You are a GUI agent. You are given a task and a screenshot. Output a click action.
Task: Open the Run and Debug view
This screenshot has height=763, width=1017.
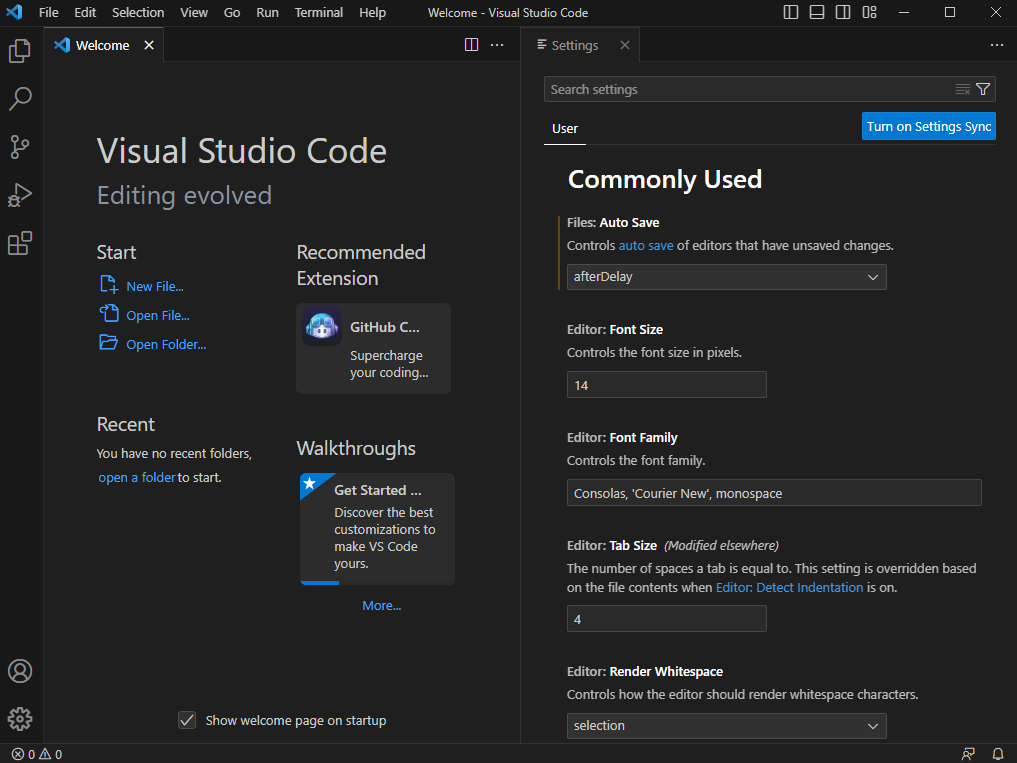coord(20,195)
